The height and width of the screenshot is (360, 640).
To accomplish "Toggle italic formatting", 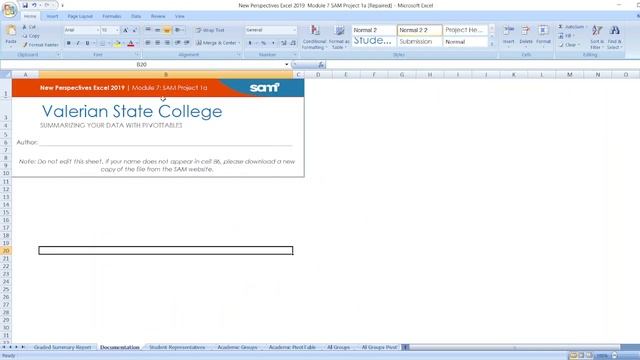I will [78, 43].
